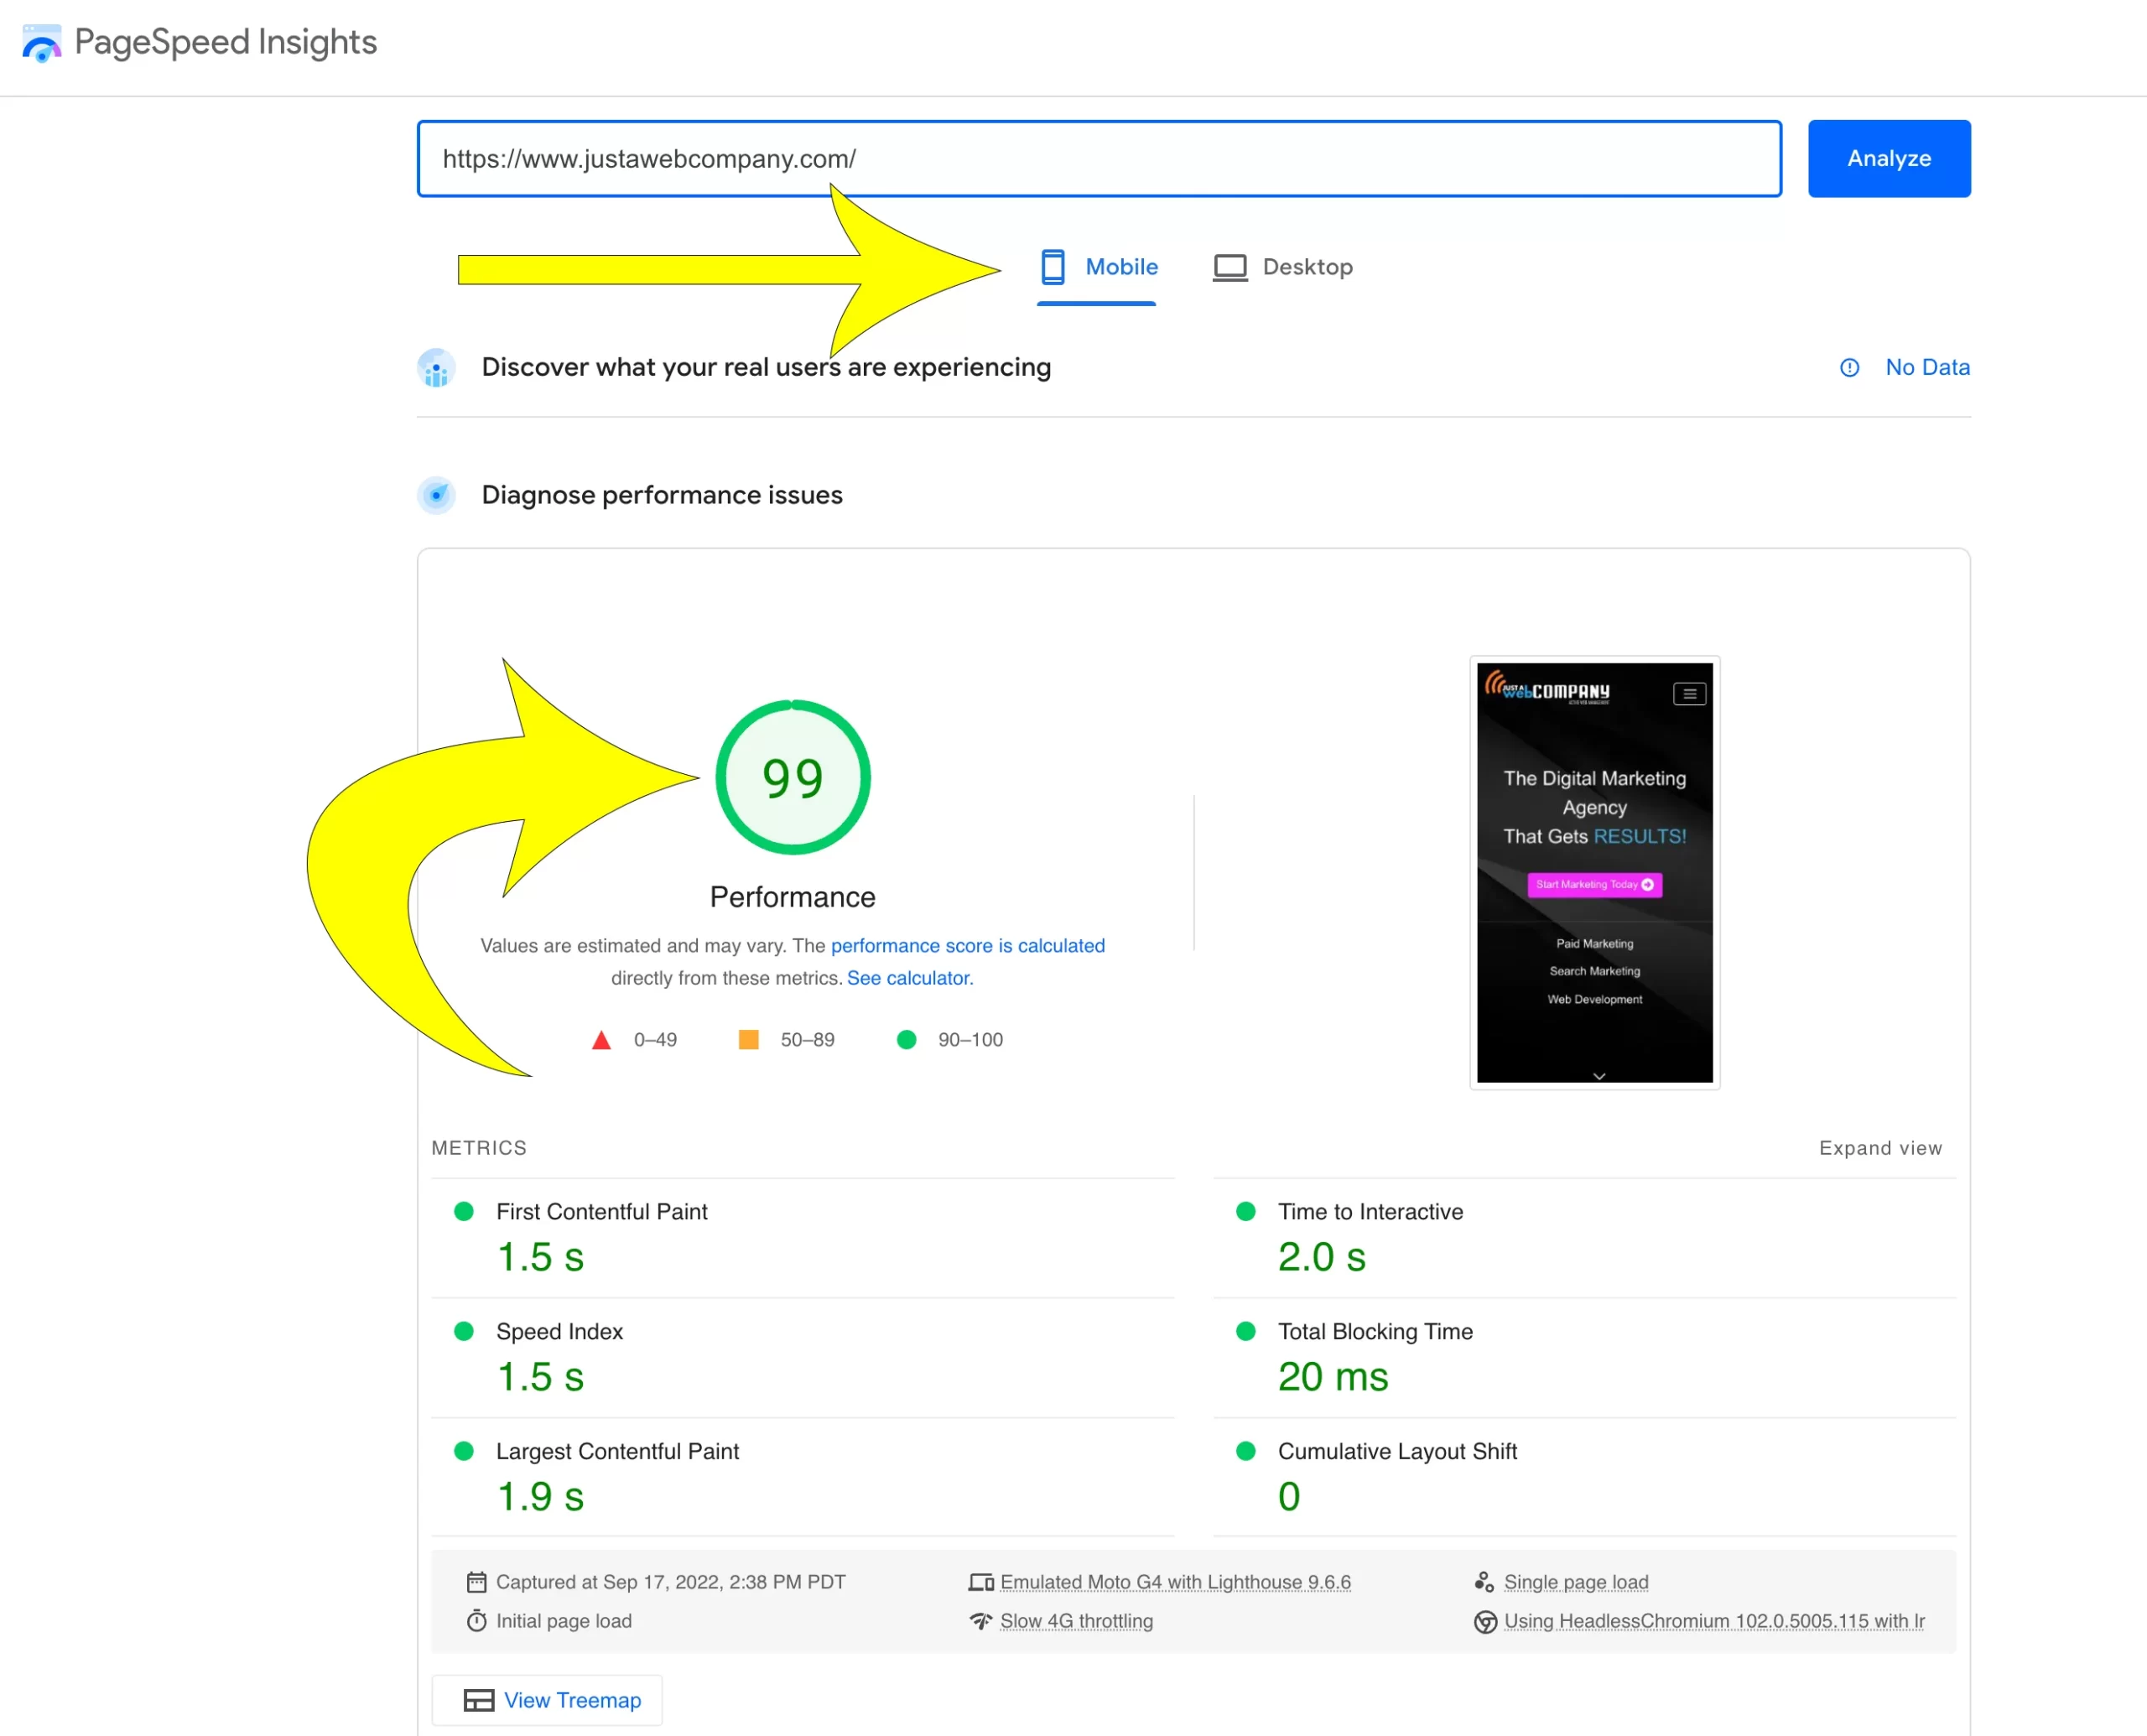
Task: Click the URL input field
Action: [1099, 159]
